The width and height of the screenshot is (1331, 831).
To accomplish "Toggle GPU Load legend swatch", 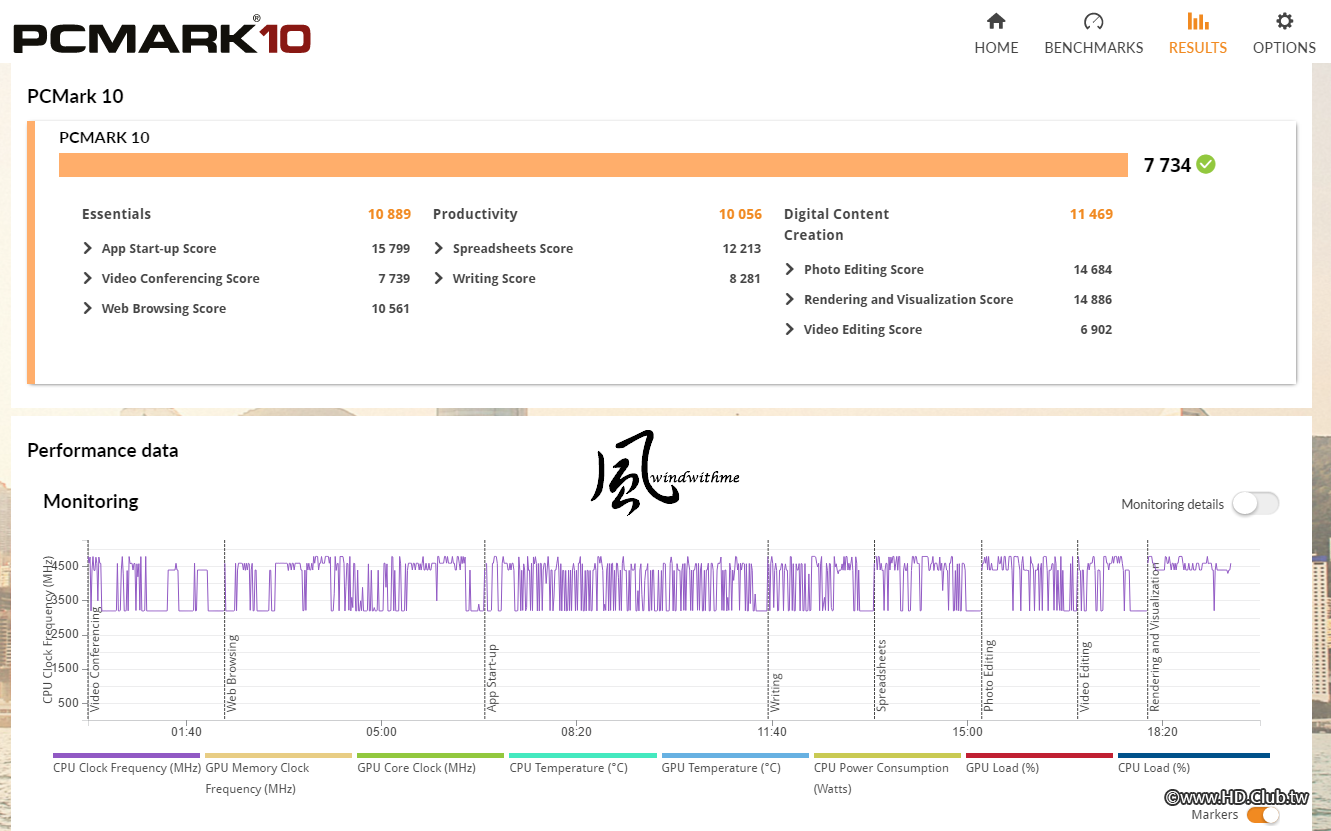I will click(x=1039, y=755).
